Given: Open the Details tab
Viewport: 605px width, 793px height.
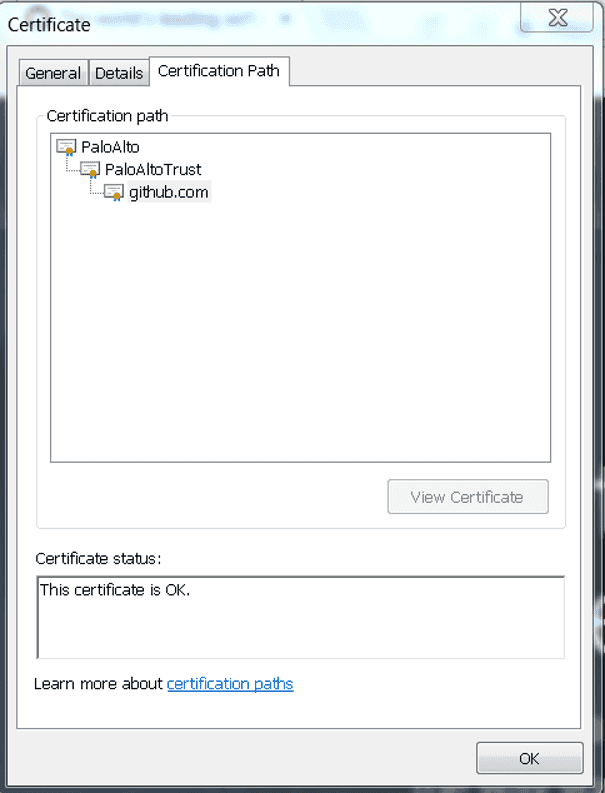Looking at the screenshot, I should 119,73.
